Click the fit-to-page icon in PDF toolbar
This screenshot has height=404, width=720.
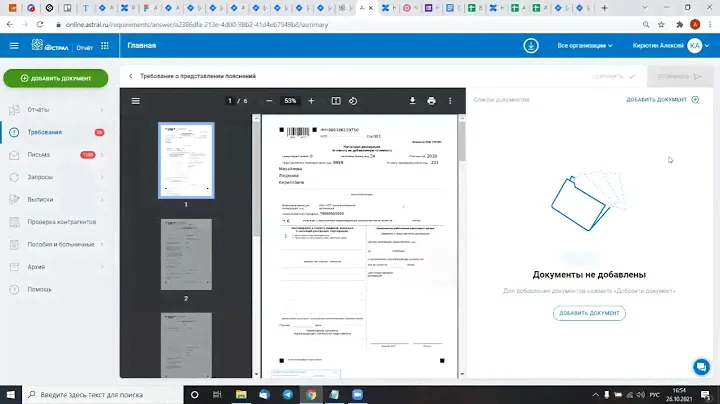pos(336,101)
